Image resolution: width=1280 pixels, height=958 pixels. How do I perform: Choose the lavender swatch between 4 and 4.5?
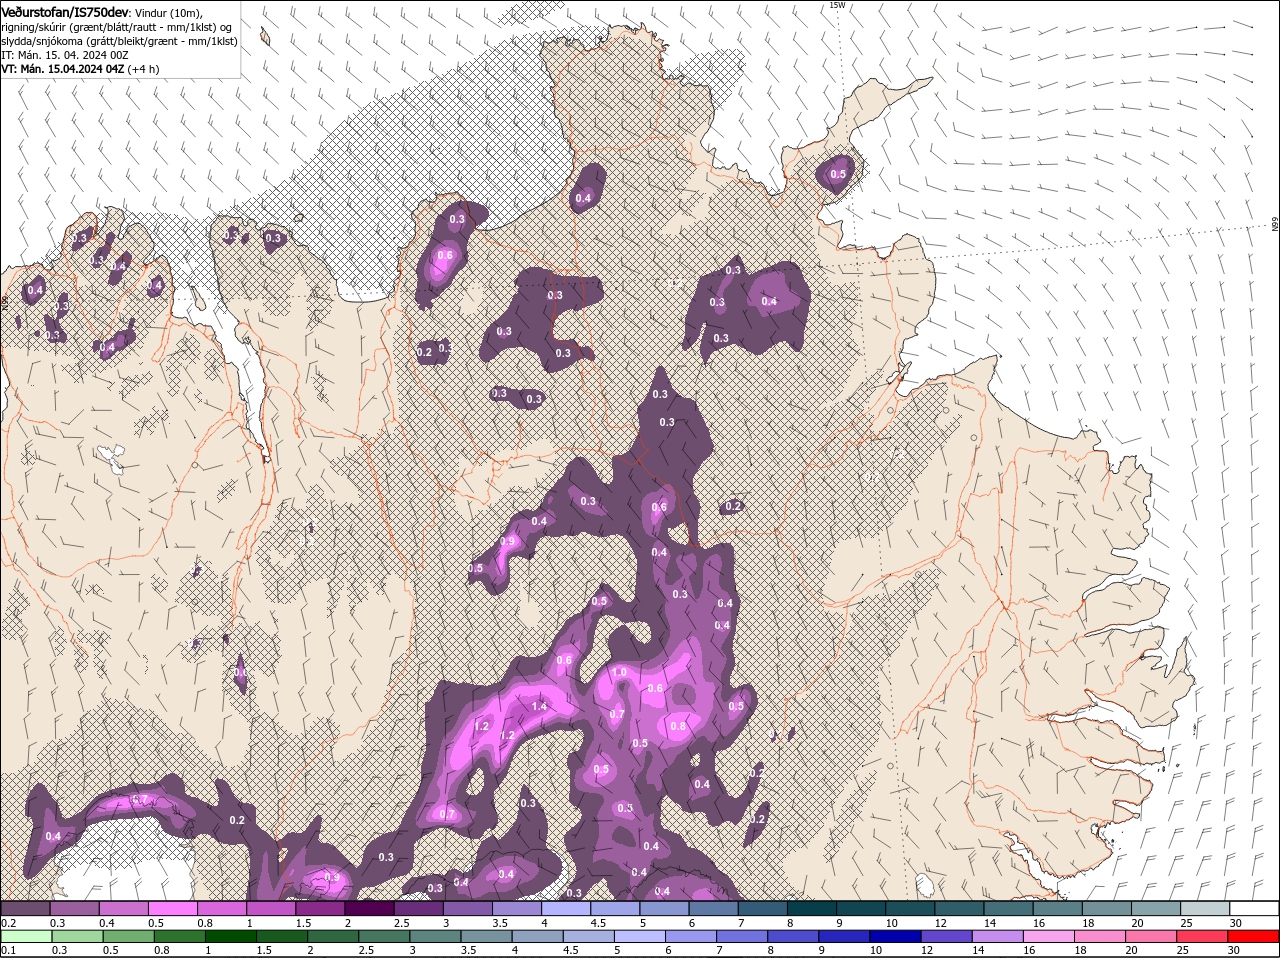[x=566, y=908]
